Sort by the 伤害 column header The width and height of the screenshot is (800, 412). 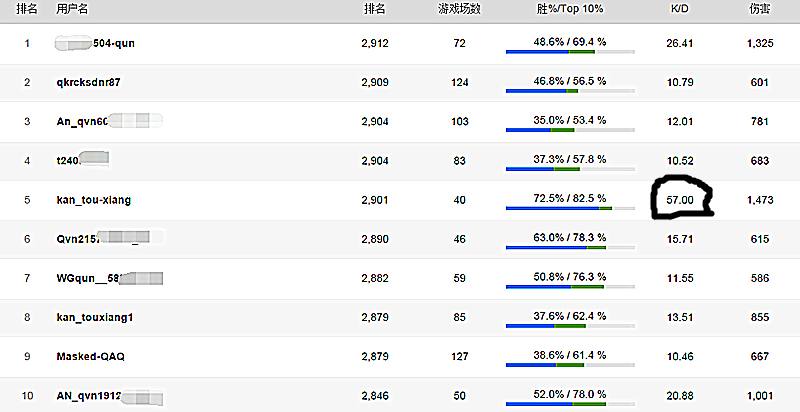pyautogui.click(x=760, y=9)
